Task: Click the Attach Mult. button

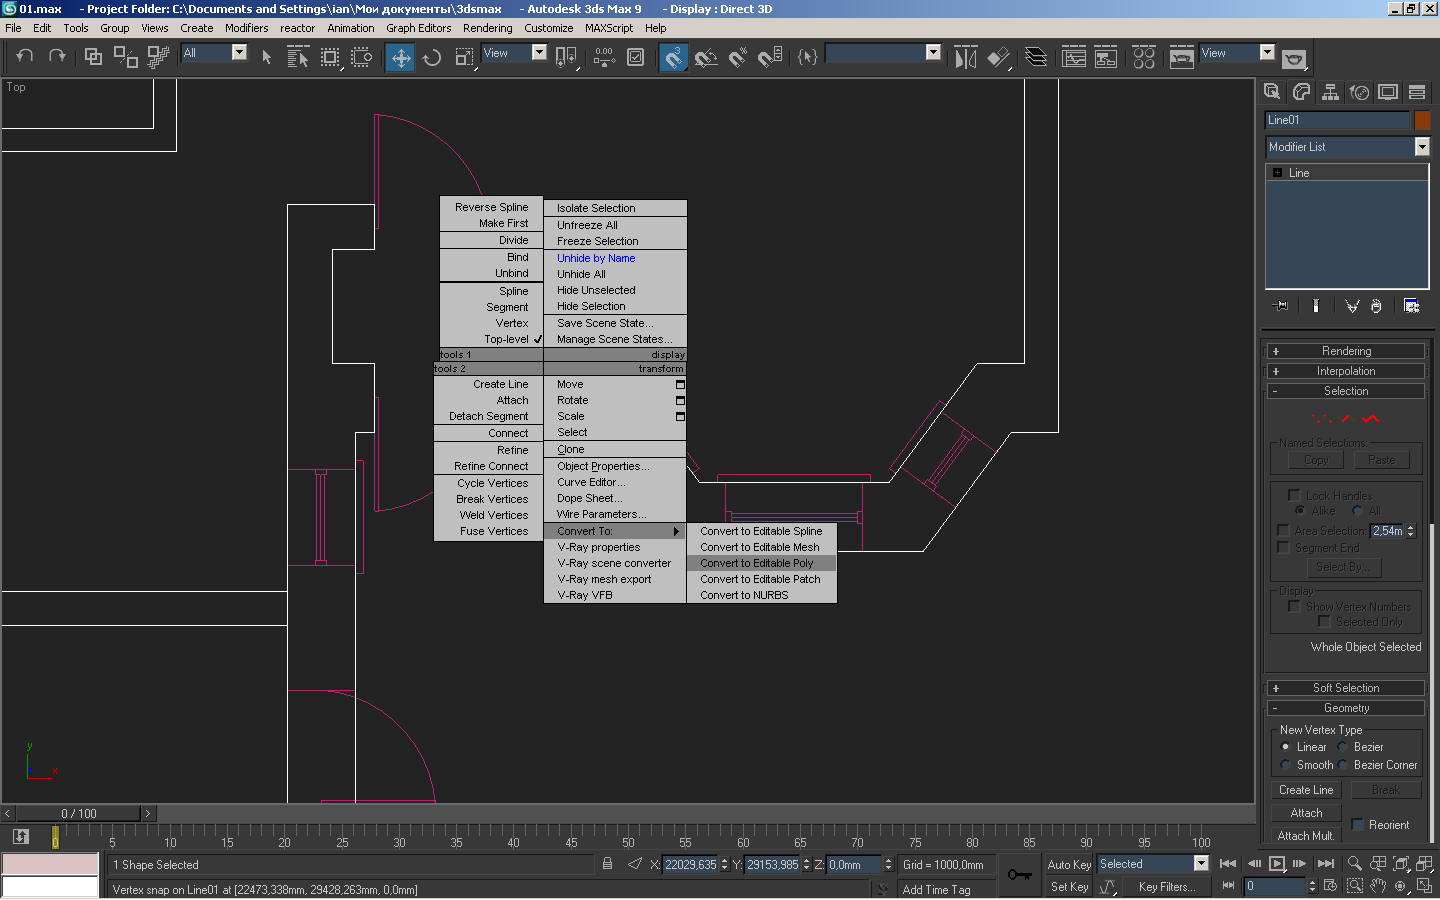Action: 1306,836
